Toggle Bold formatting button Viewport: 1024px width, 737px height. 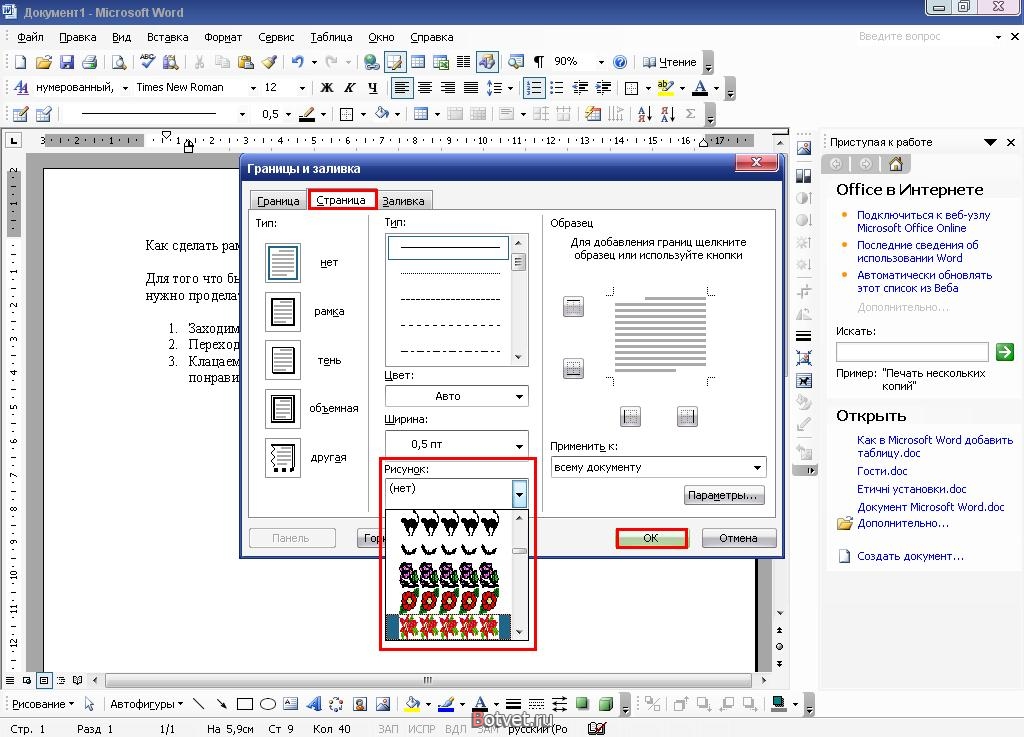(327, 87)
